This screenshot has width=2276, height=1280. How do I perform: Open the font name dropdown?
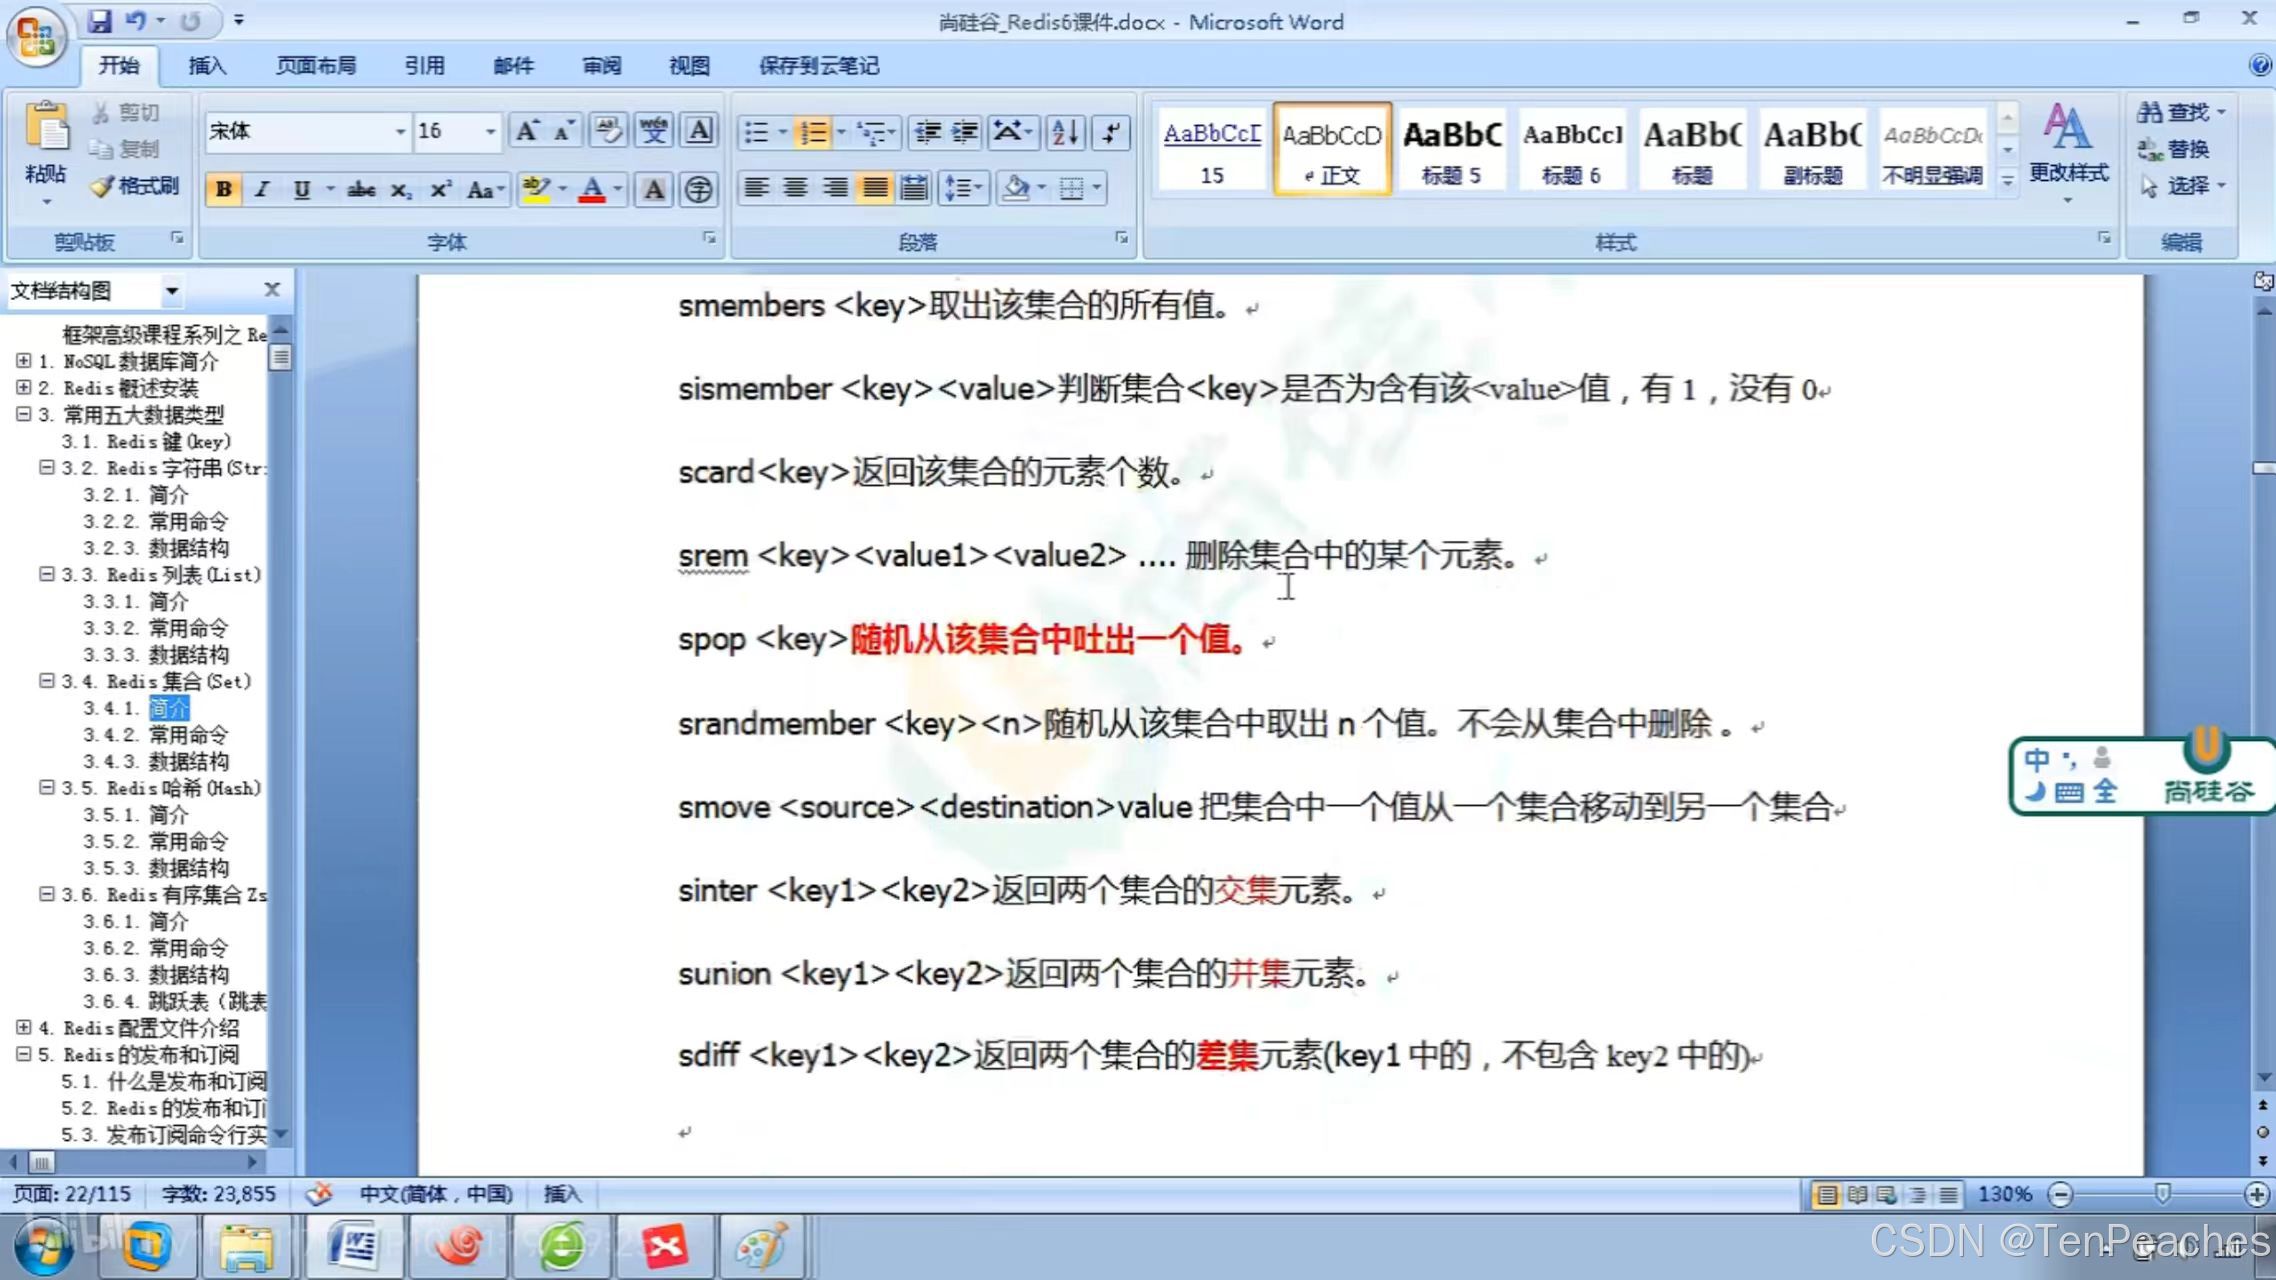click(x=400, y=131)
